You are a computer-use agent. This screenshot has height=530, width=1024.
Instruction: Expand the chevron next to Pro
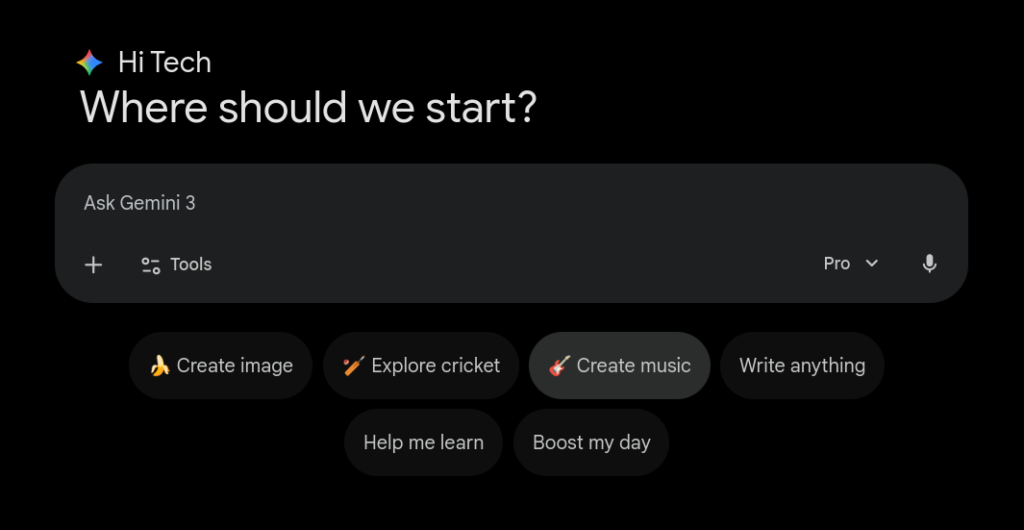tap(872, 264)
